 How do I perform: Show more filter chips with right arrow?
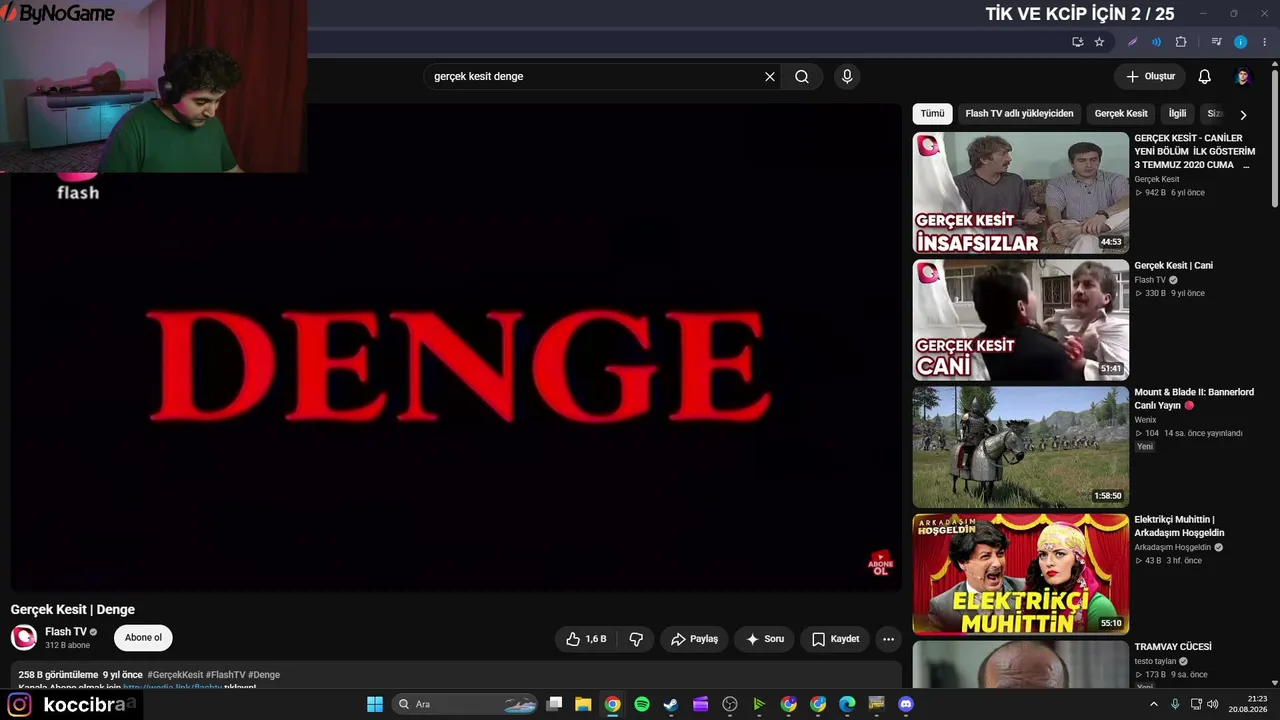point(1243,115)
